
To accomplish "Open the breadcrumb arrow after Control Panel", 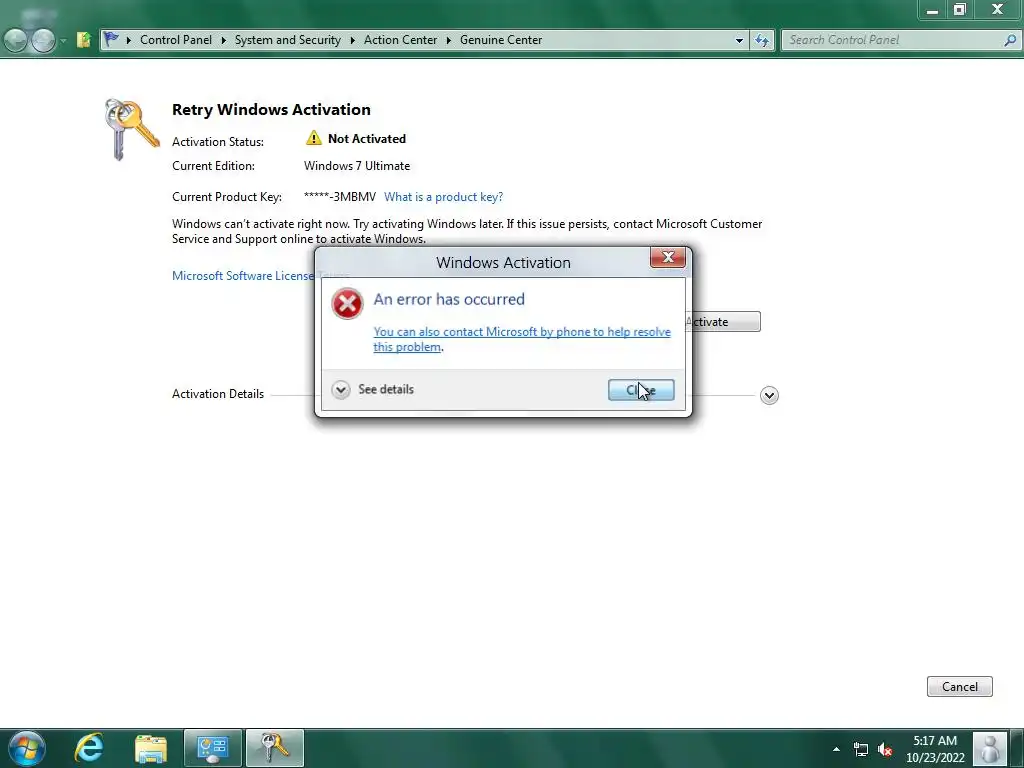I will click(223, 40).
